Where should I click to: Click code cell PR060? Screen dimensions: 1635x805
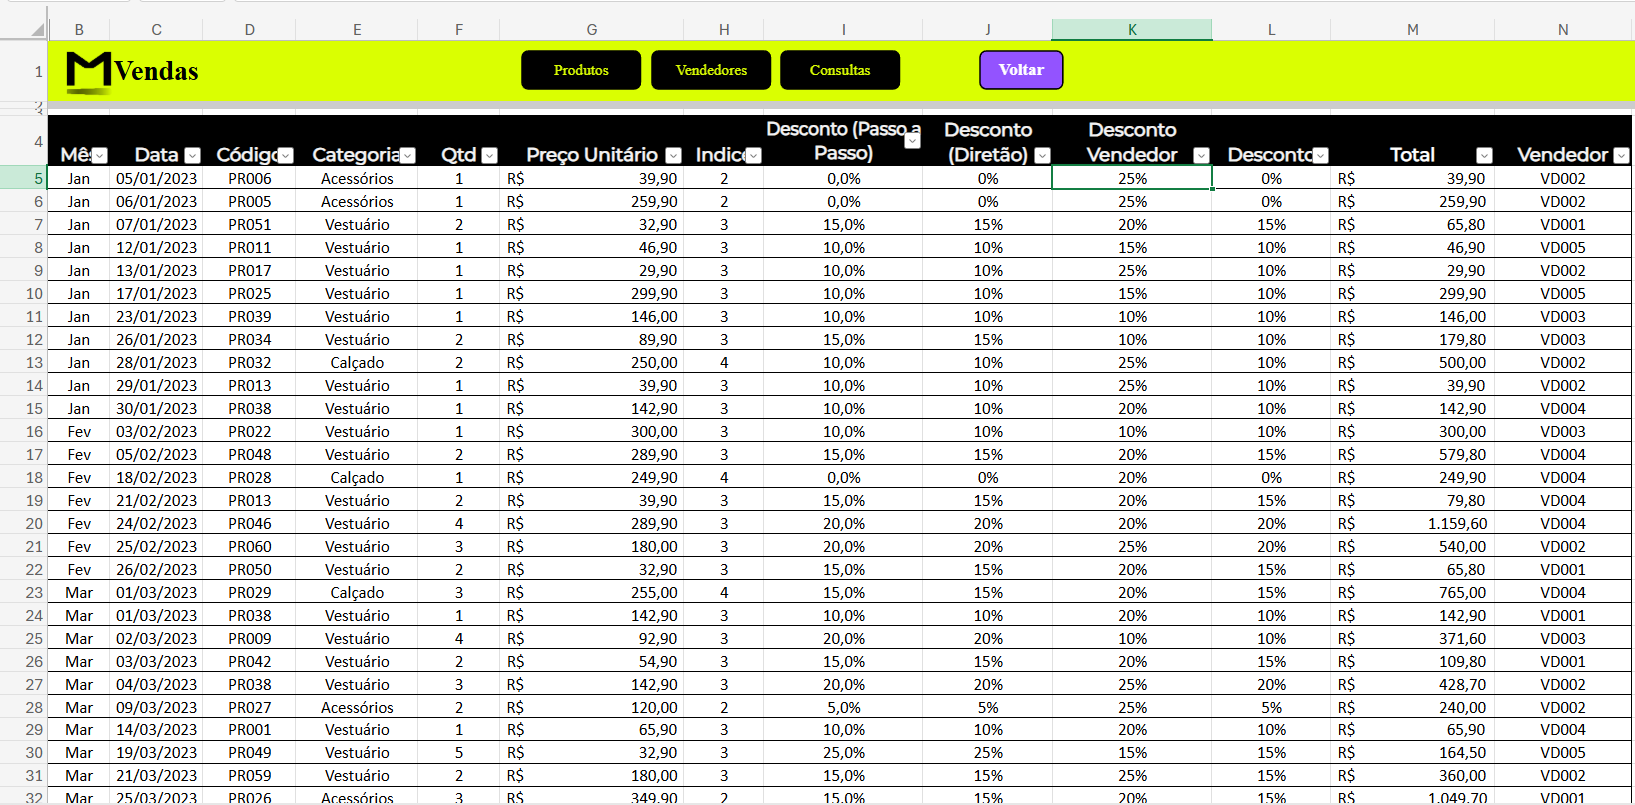pyautogui.click(x=249, y=546)
